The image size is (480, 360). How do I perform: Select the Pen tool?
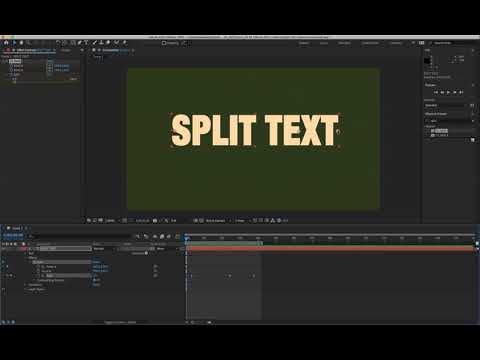[x=80, y=43]
